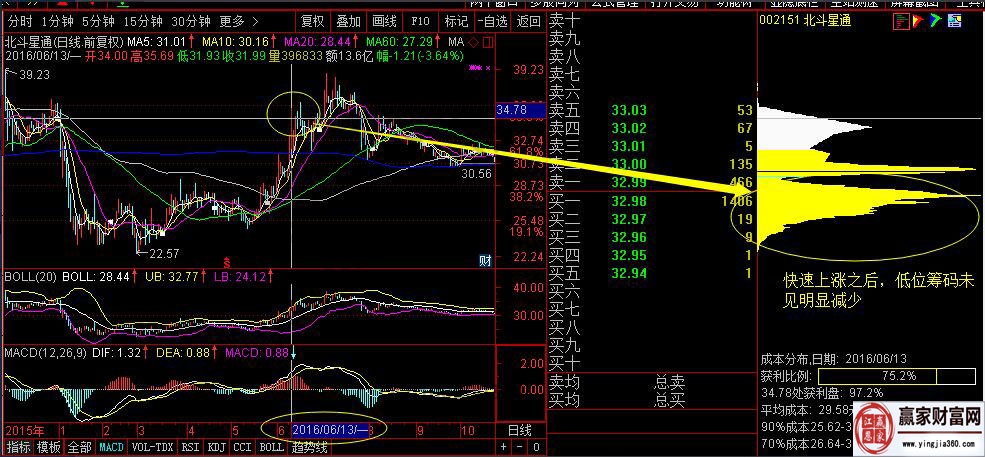
Task: Click the blue-green triangle chip icon
Action: 935,21
